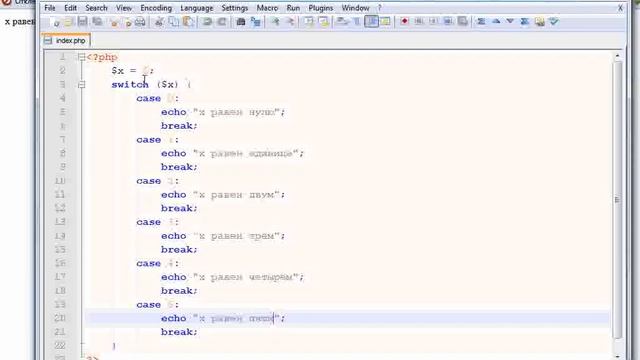
Task: Click echo line "x равен двум"
Action: (x=223, y=195)
